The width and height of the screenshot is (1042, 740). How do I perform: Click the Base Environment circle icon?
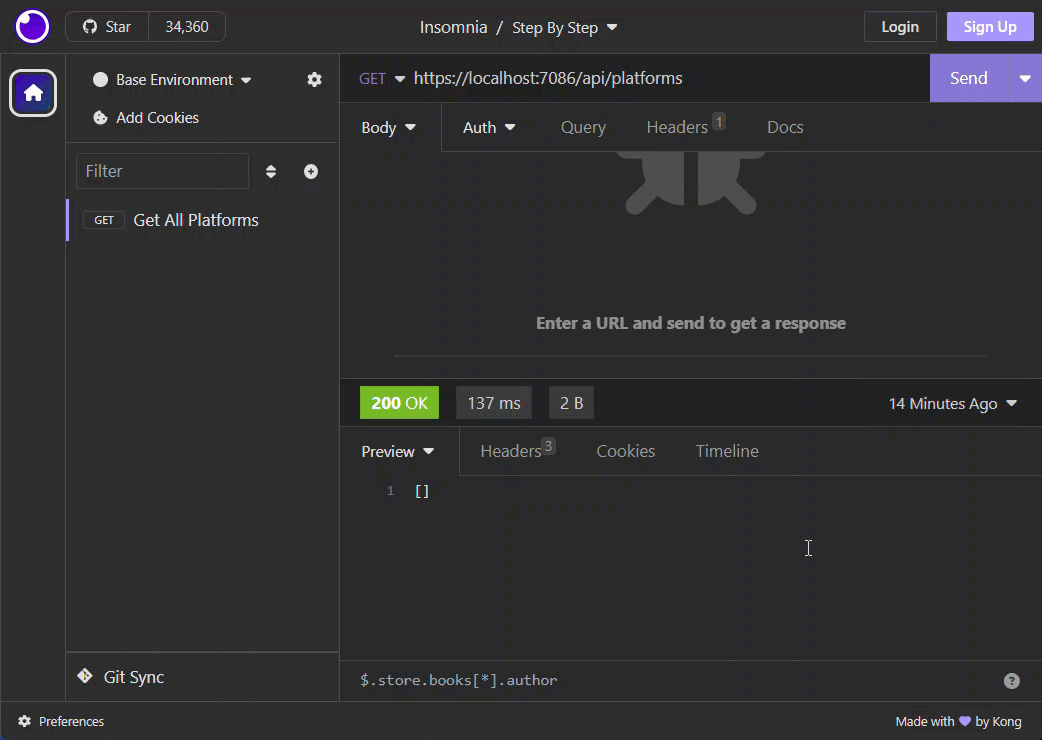(100, 80)
